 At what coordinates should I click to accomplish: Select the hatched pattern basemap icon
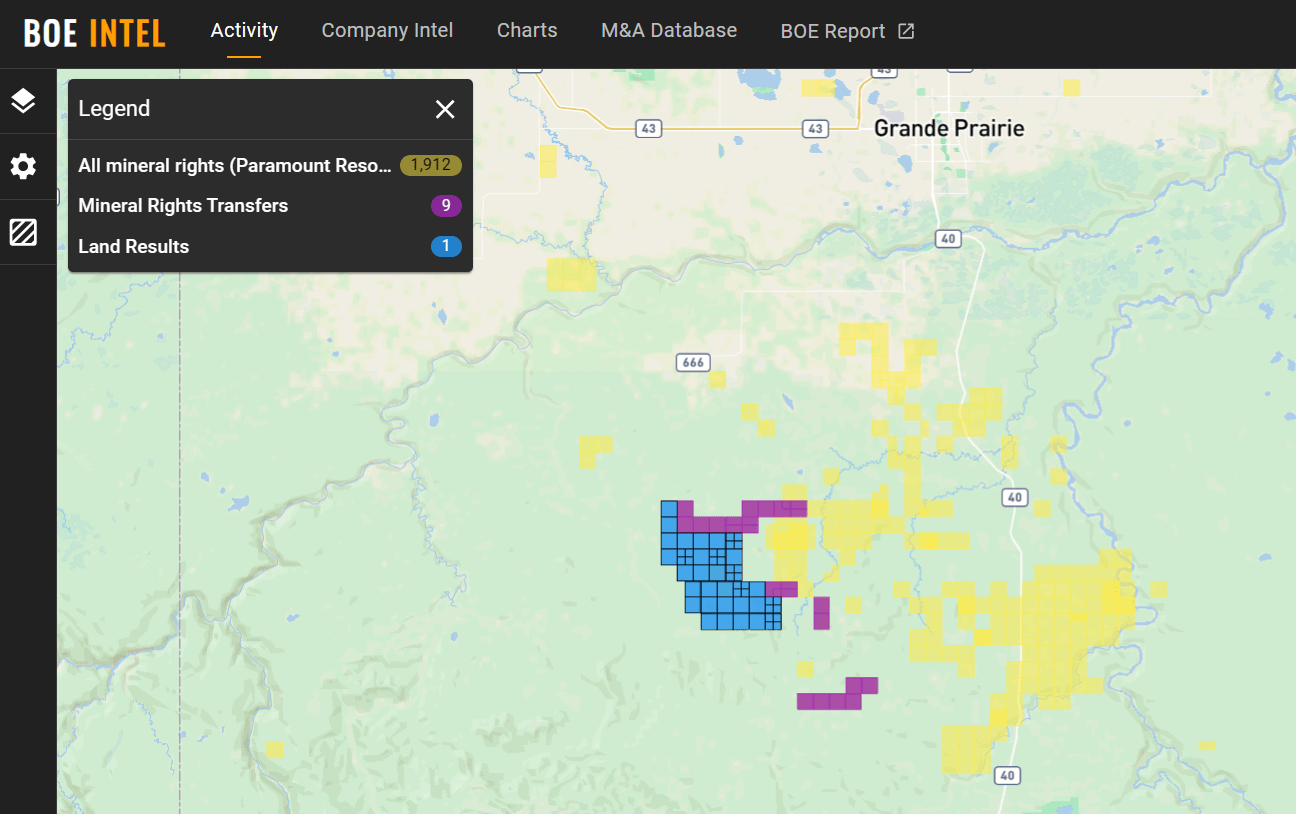(x=22, y=232)
